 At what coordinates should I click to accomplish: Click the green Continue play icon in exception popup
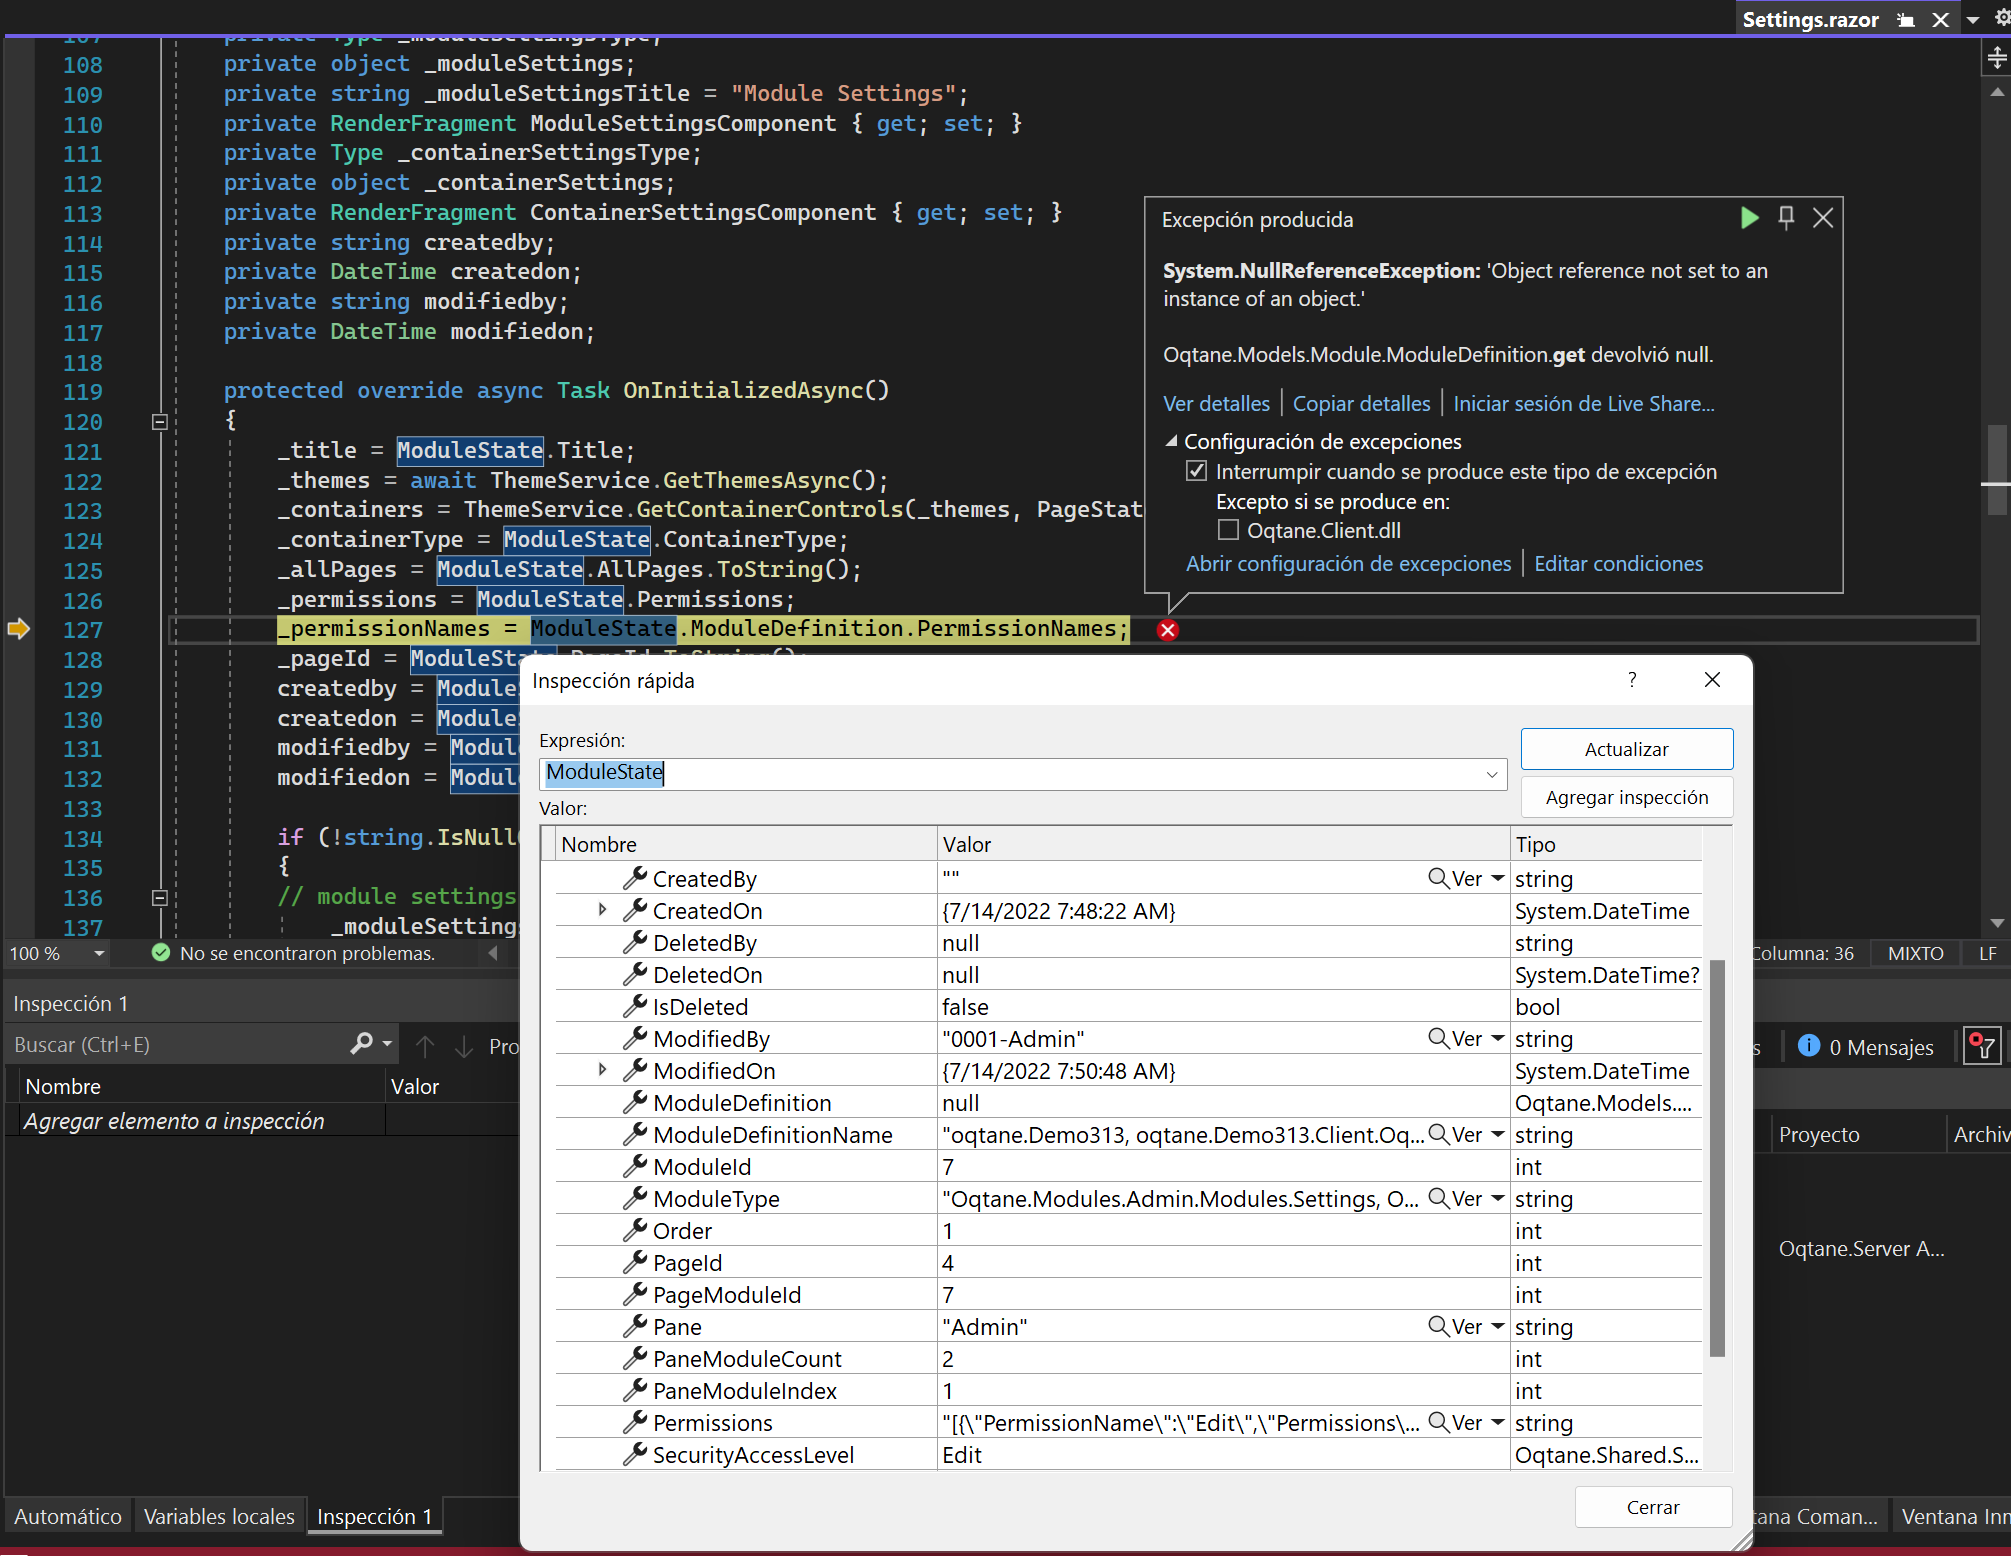[x=1749, y=218]
